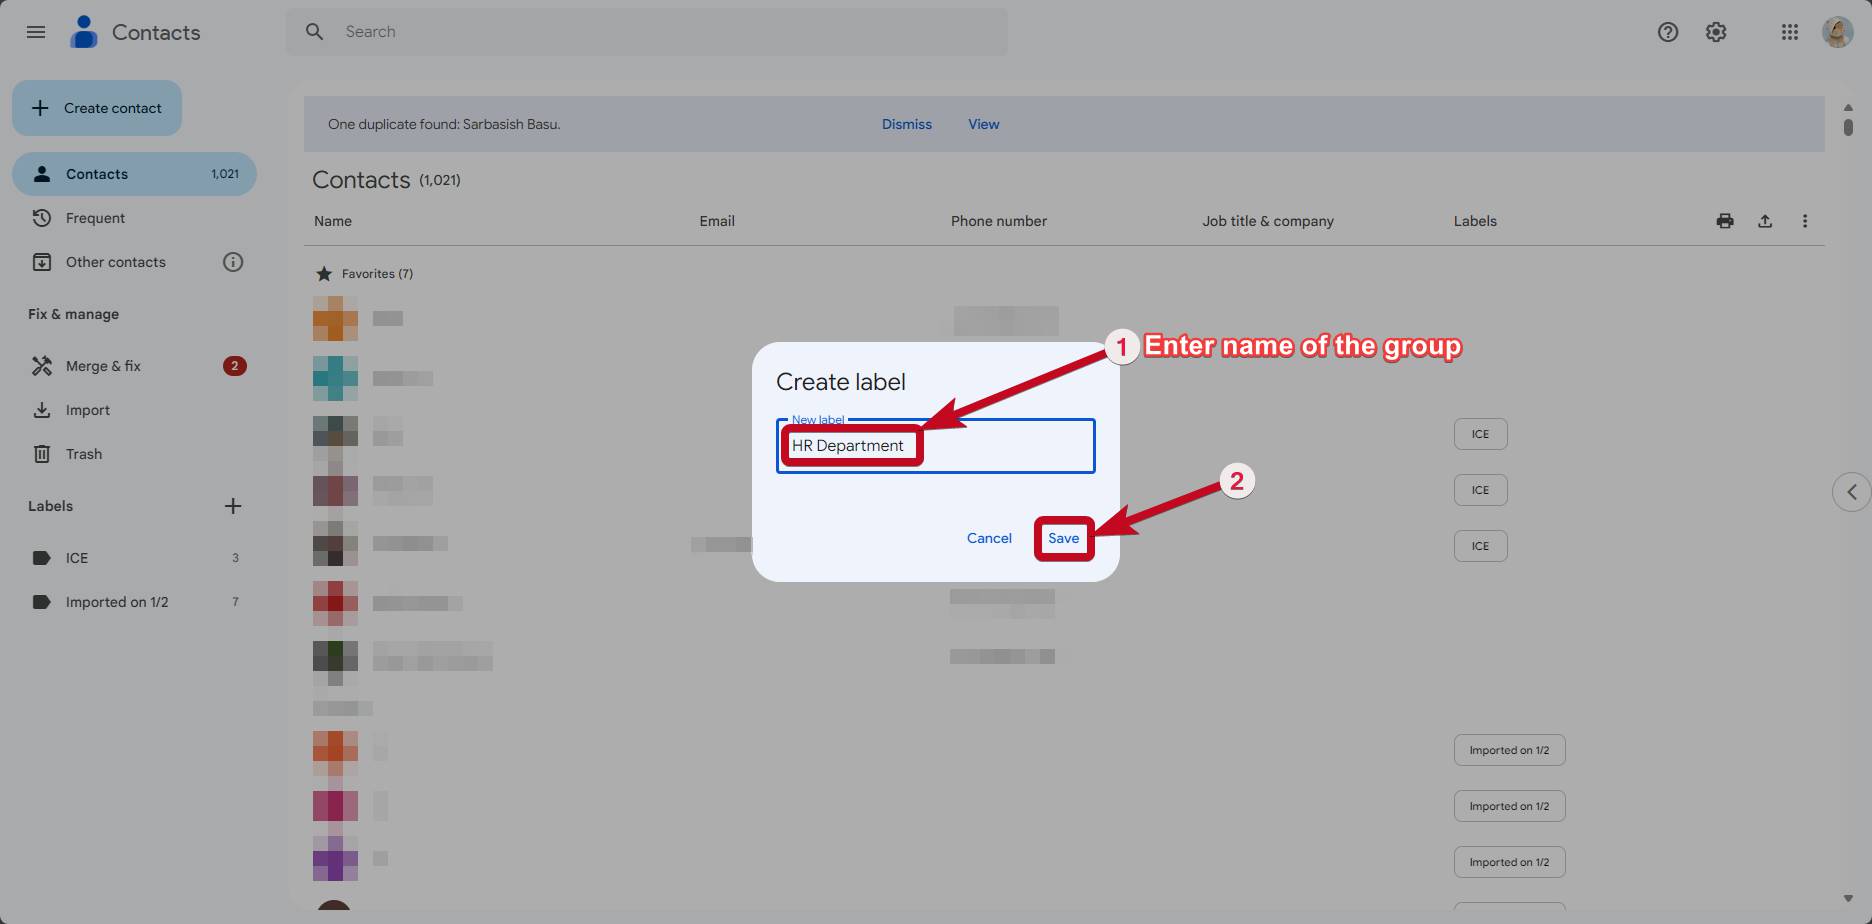Open the Google apps grid

1790,32
